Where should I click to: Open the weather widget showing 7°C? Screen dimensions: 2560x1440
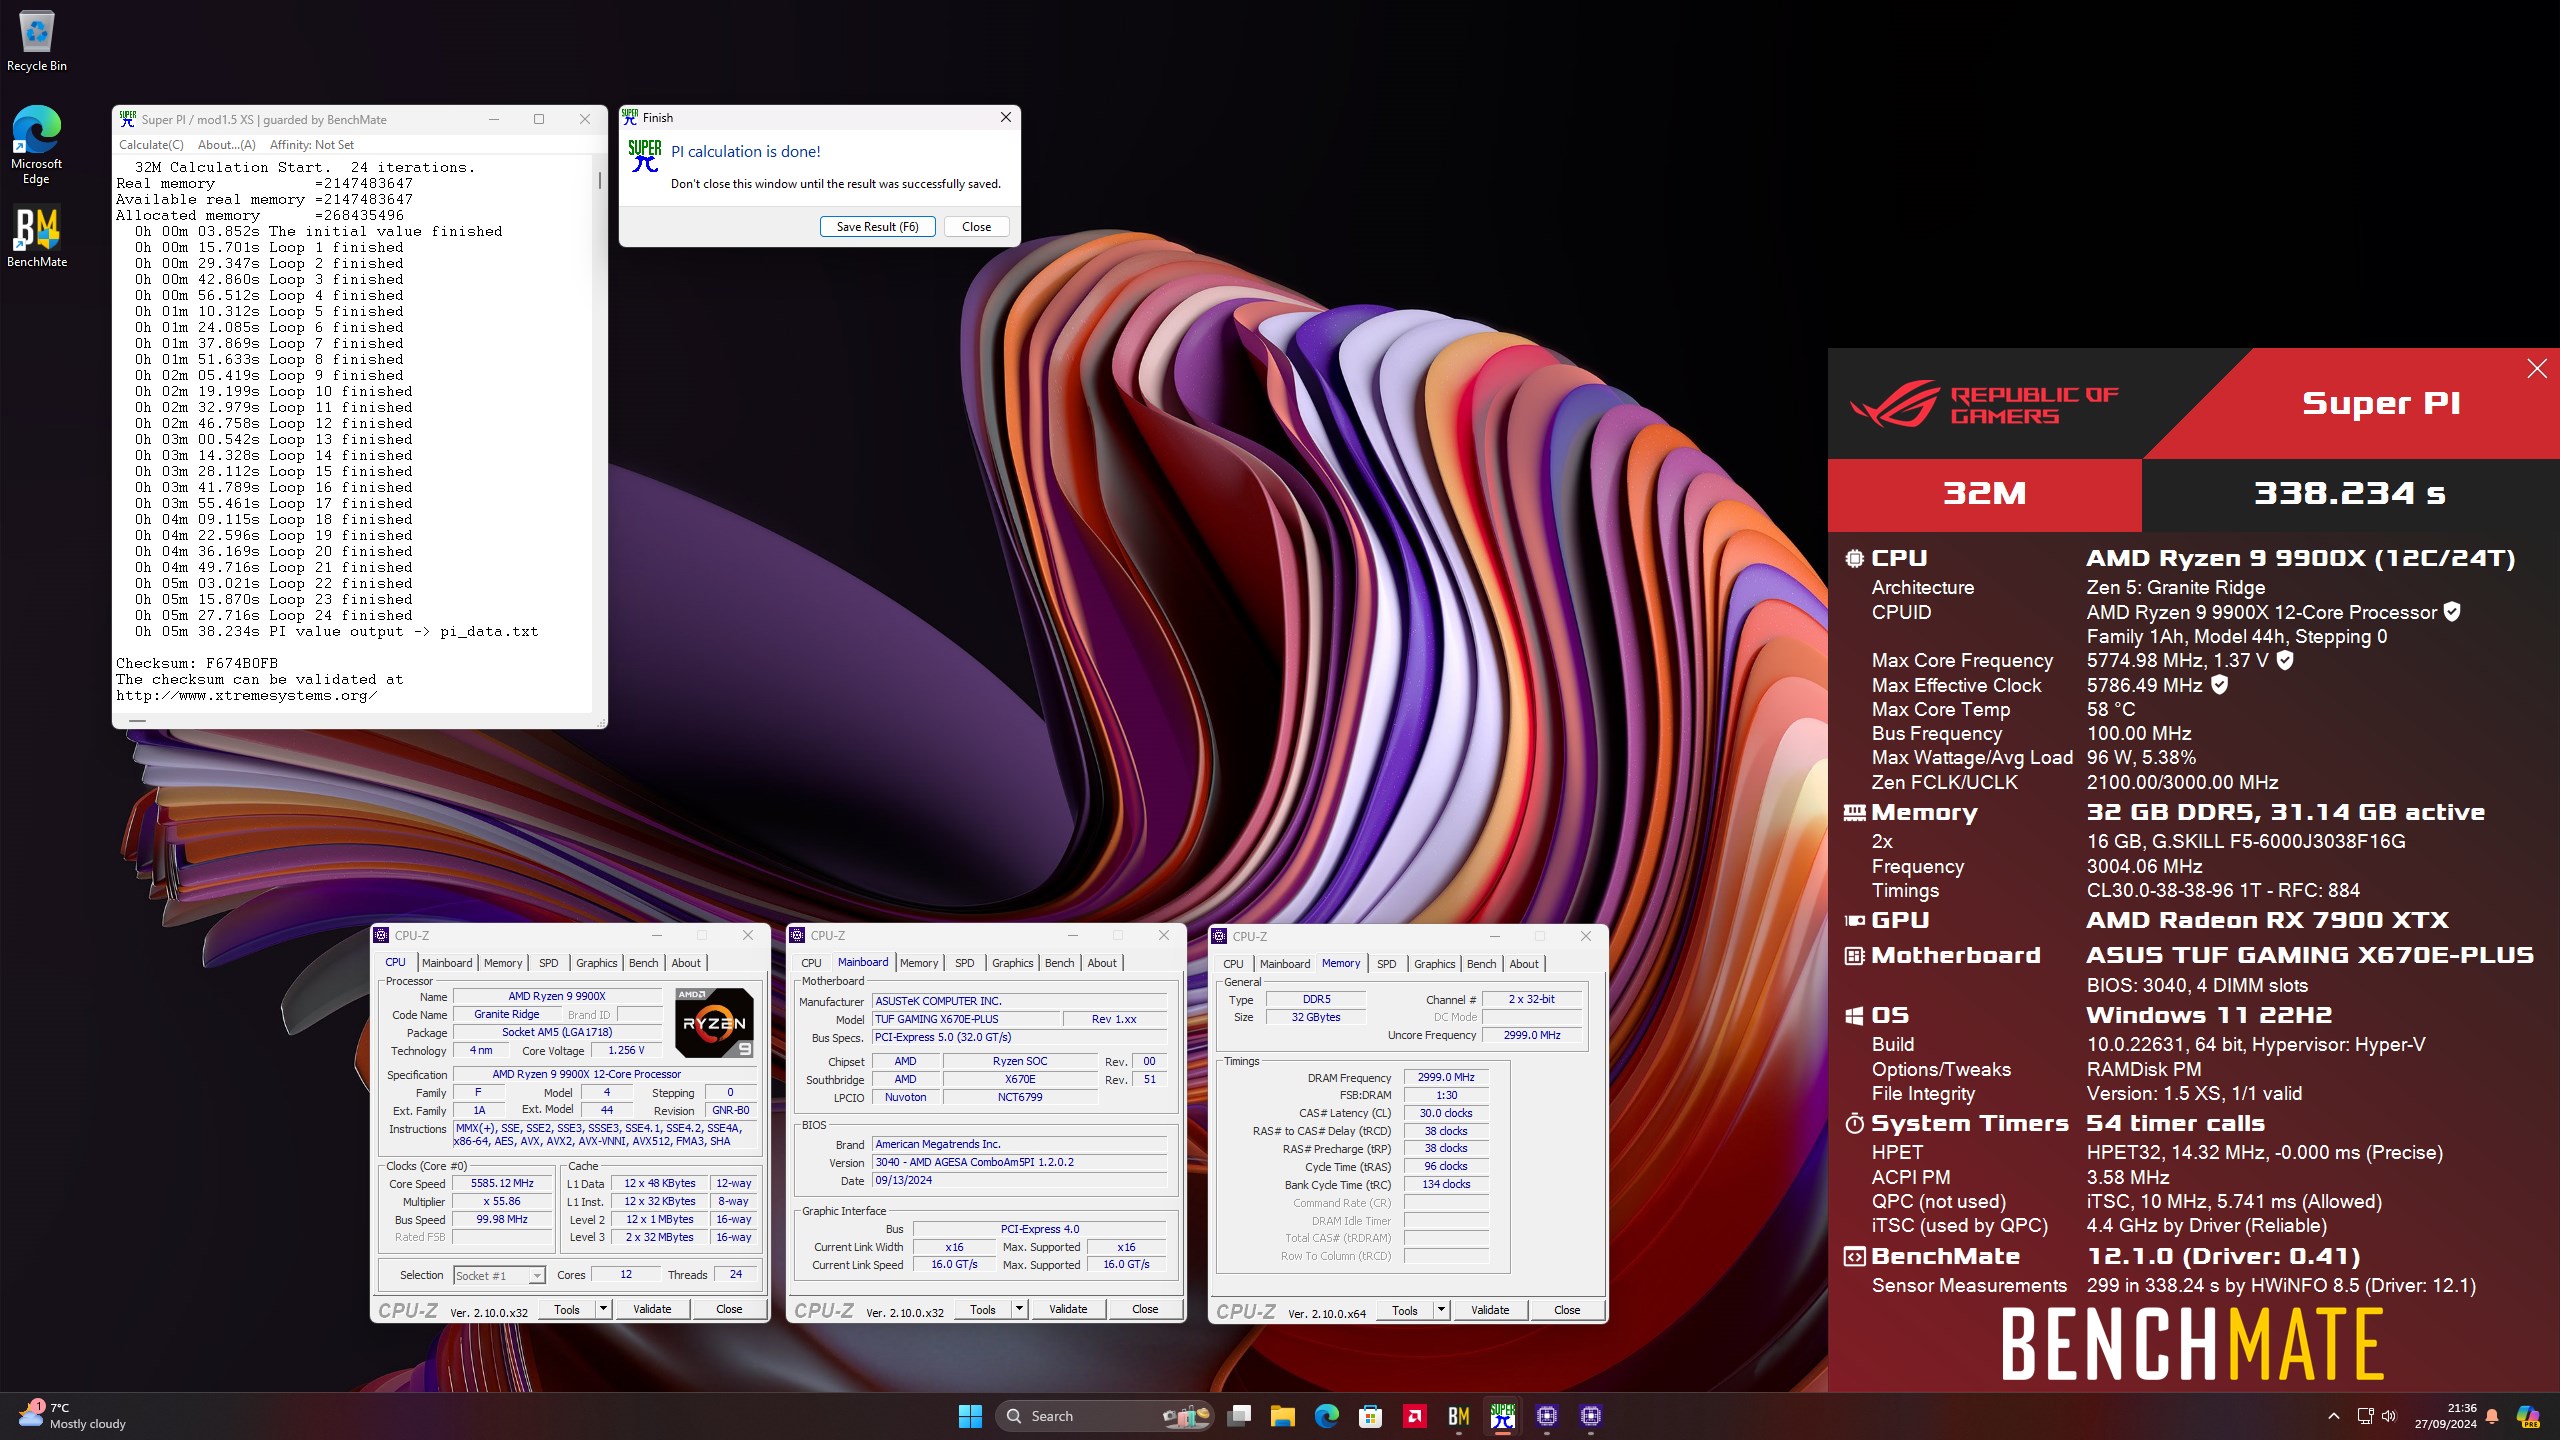72,1416
